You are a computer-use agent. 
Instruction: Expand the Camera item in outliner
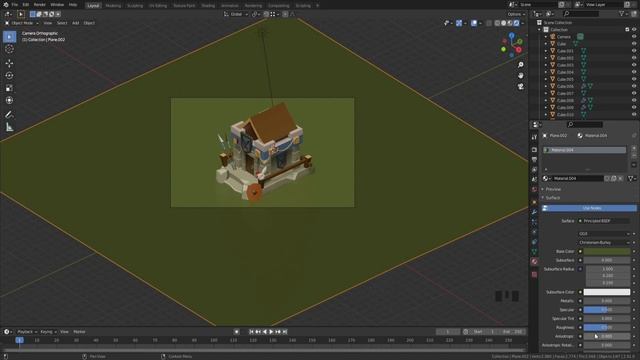tap(546, 37)
